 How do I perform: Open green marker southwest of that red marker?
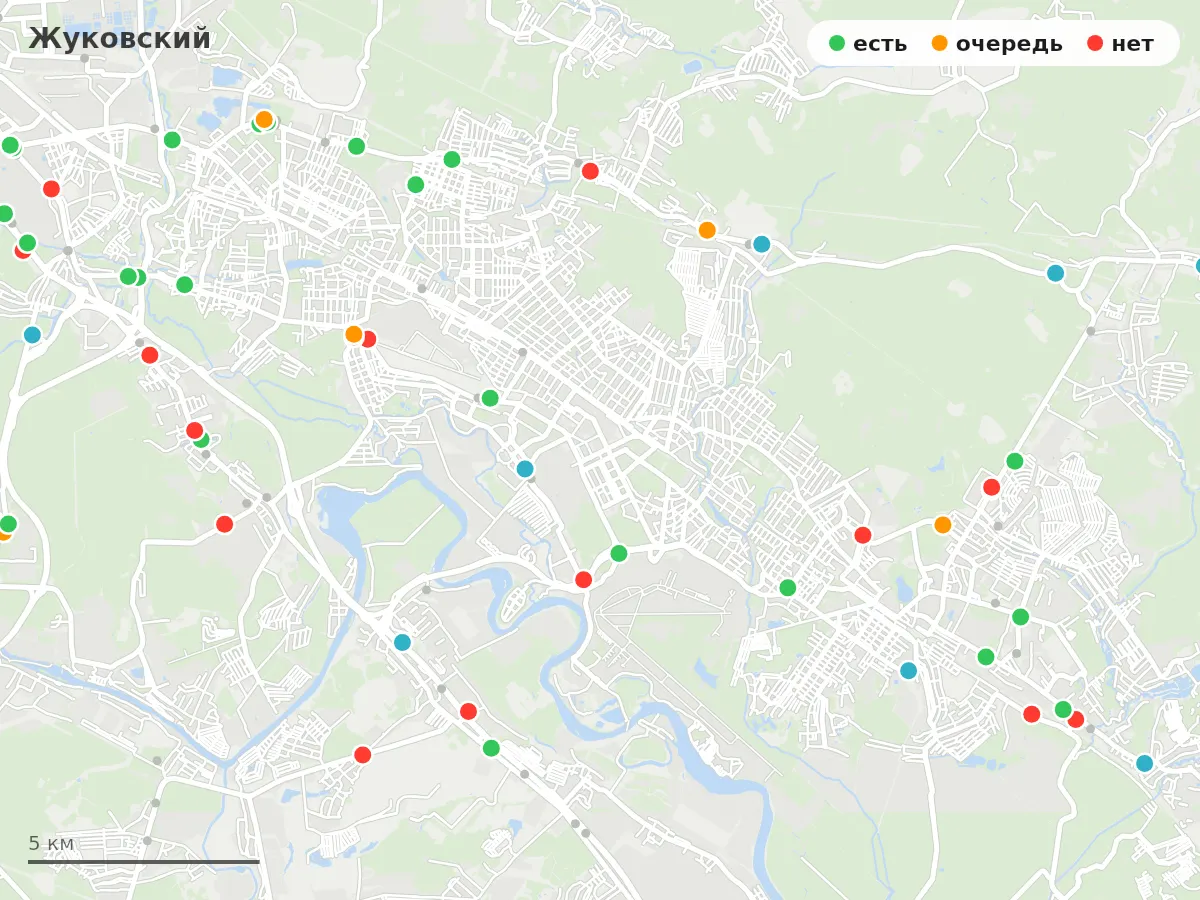[787, 588]
